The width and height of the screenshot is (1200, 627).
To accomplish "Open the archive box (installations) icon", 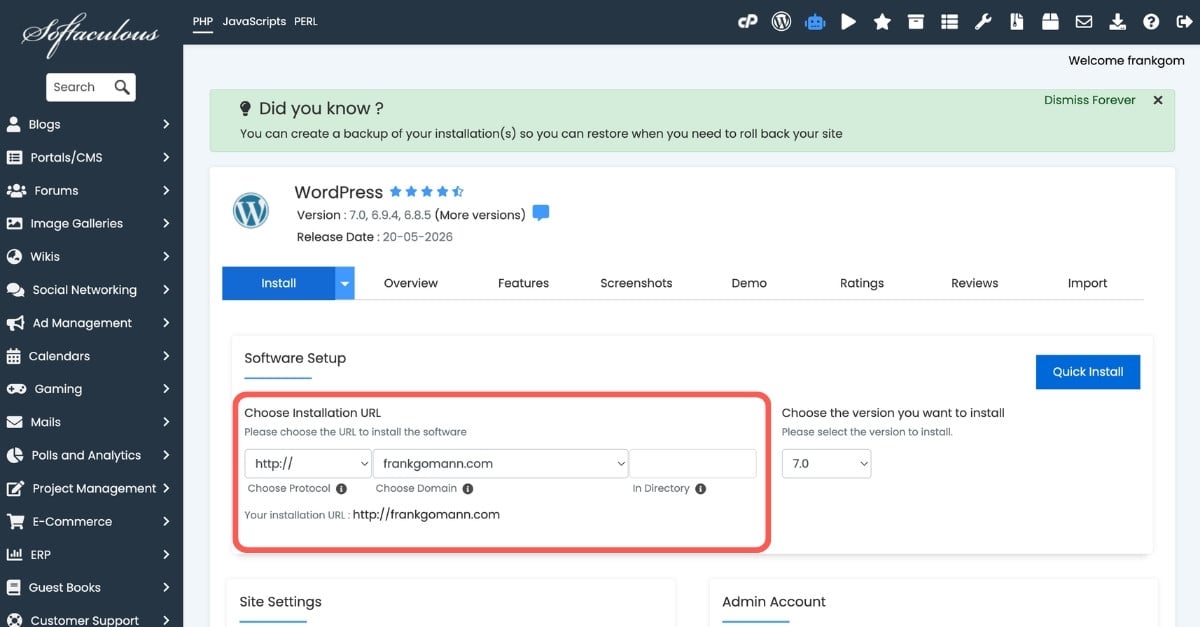I will click(916, 21).
